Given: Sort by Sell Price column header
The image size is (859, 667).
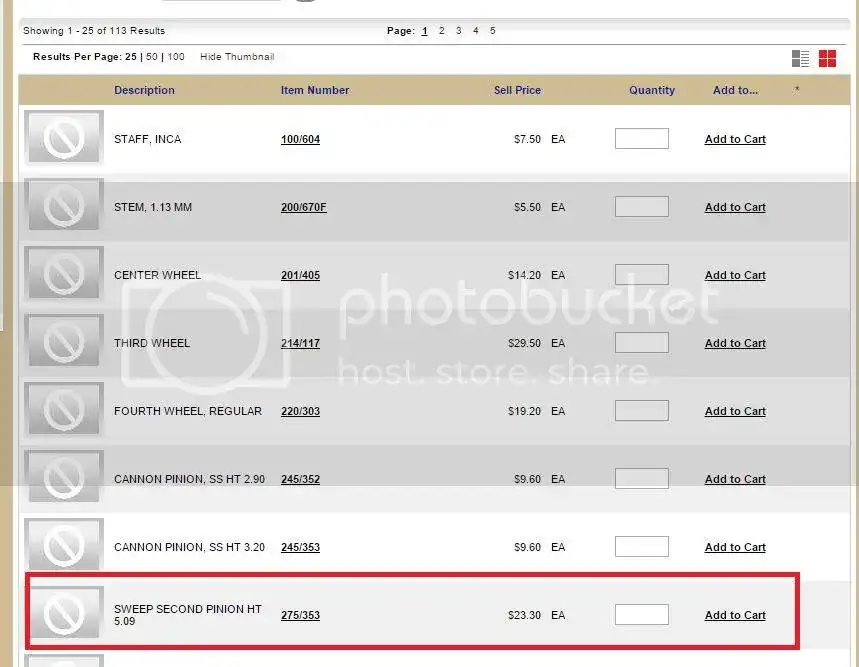Looking at the screenshot, I should [x=517, y=90].
